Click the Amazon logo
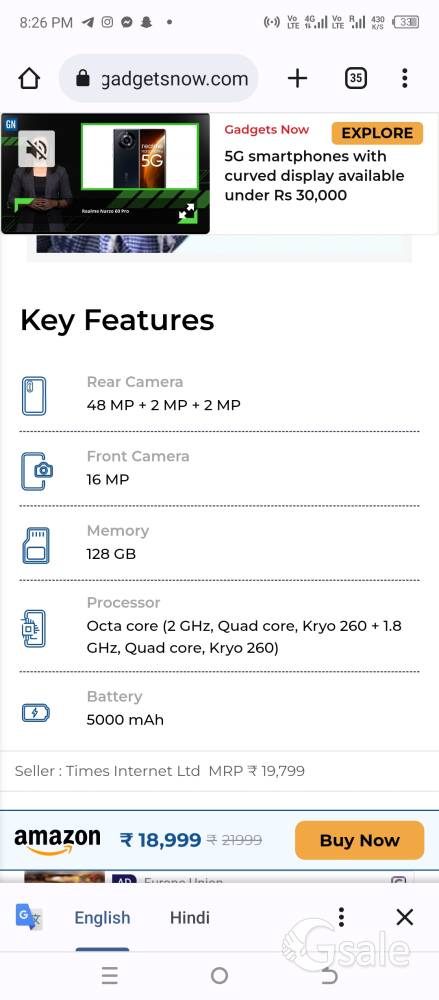The width and height of the screenshot is (439, 1000). click(57, 841)
